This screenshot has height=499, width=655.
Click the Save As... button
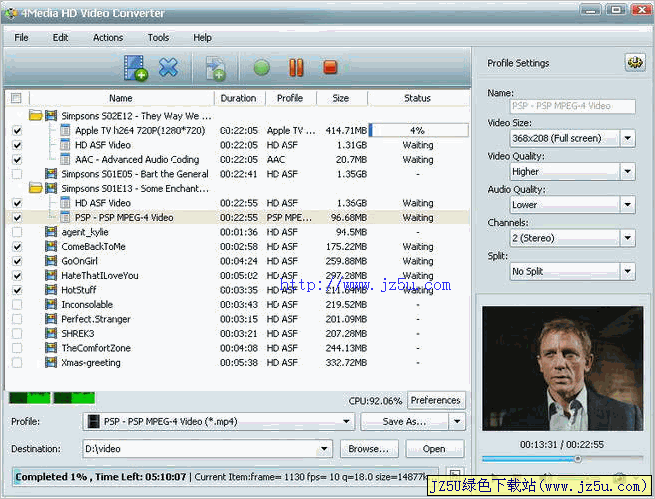coord(404,421)
